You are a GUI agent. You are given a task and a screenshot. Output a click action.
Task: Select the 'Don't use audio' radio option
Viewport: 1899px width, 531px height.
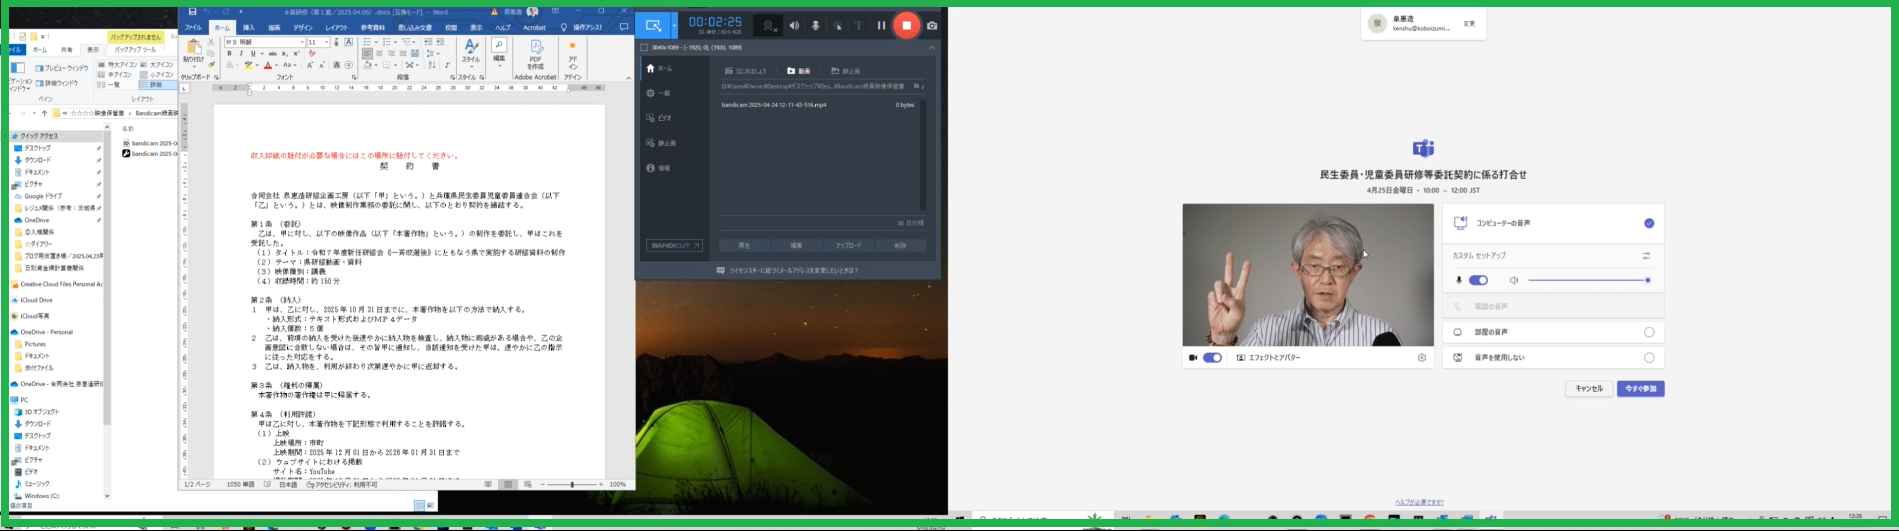(1649, 358)
